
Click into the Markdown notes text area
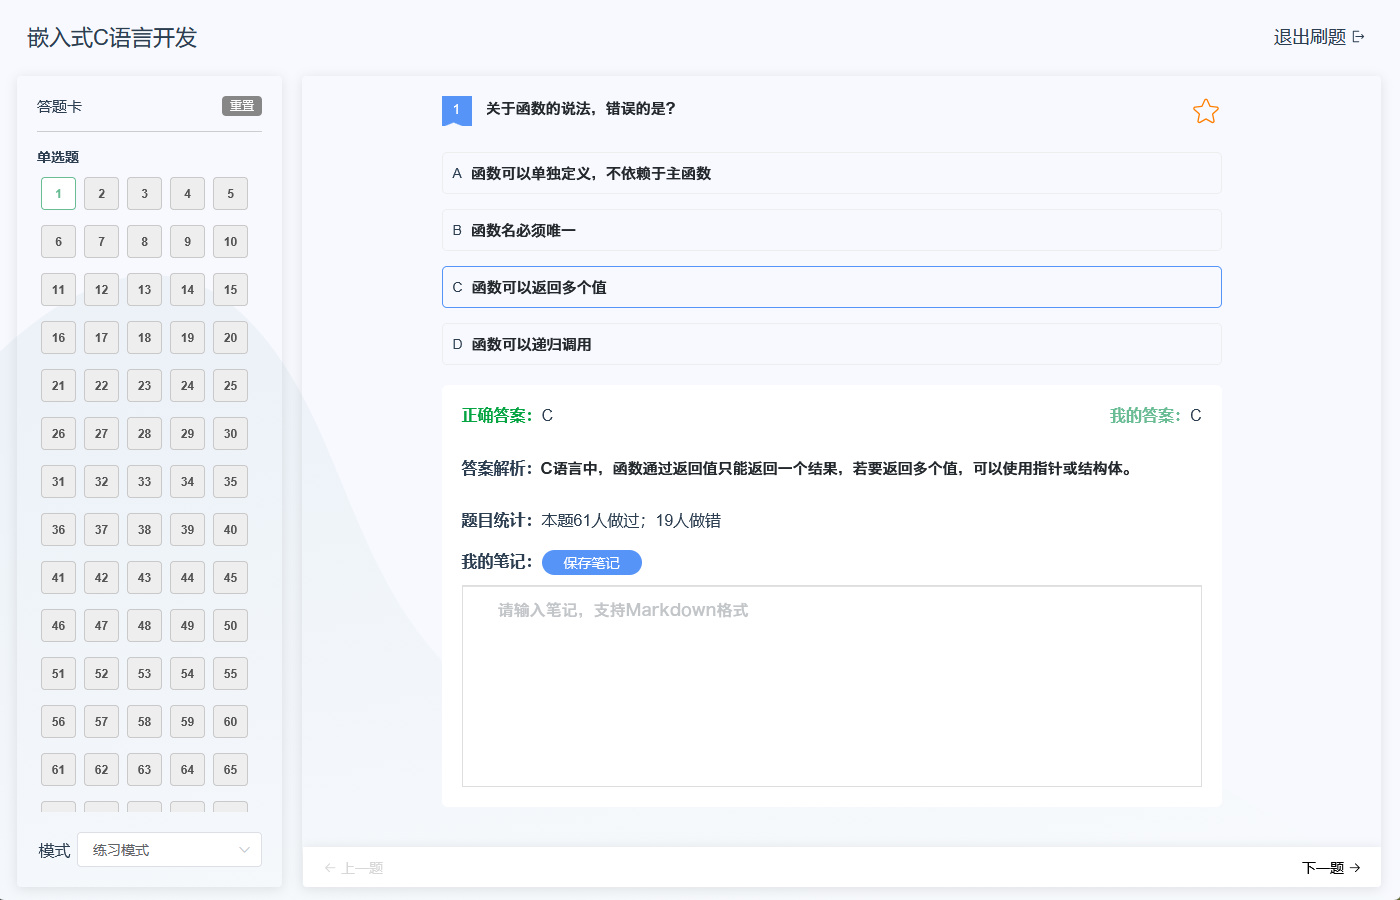(x=831, y=686)
